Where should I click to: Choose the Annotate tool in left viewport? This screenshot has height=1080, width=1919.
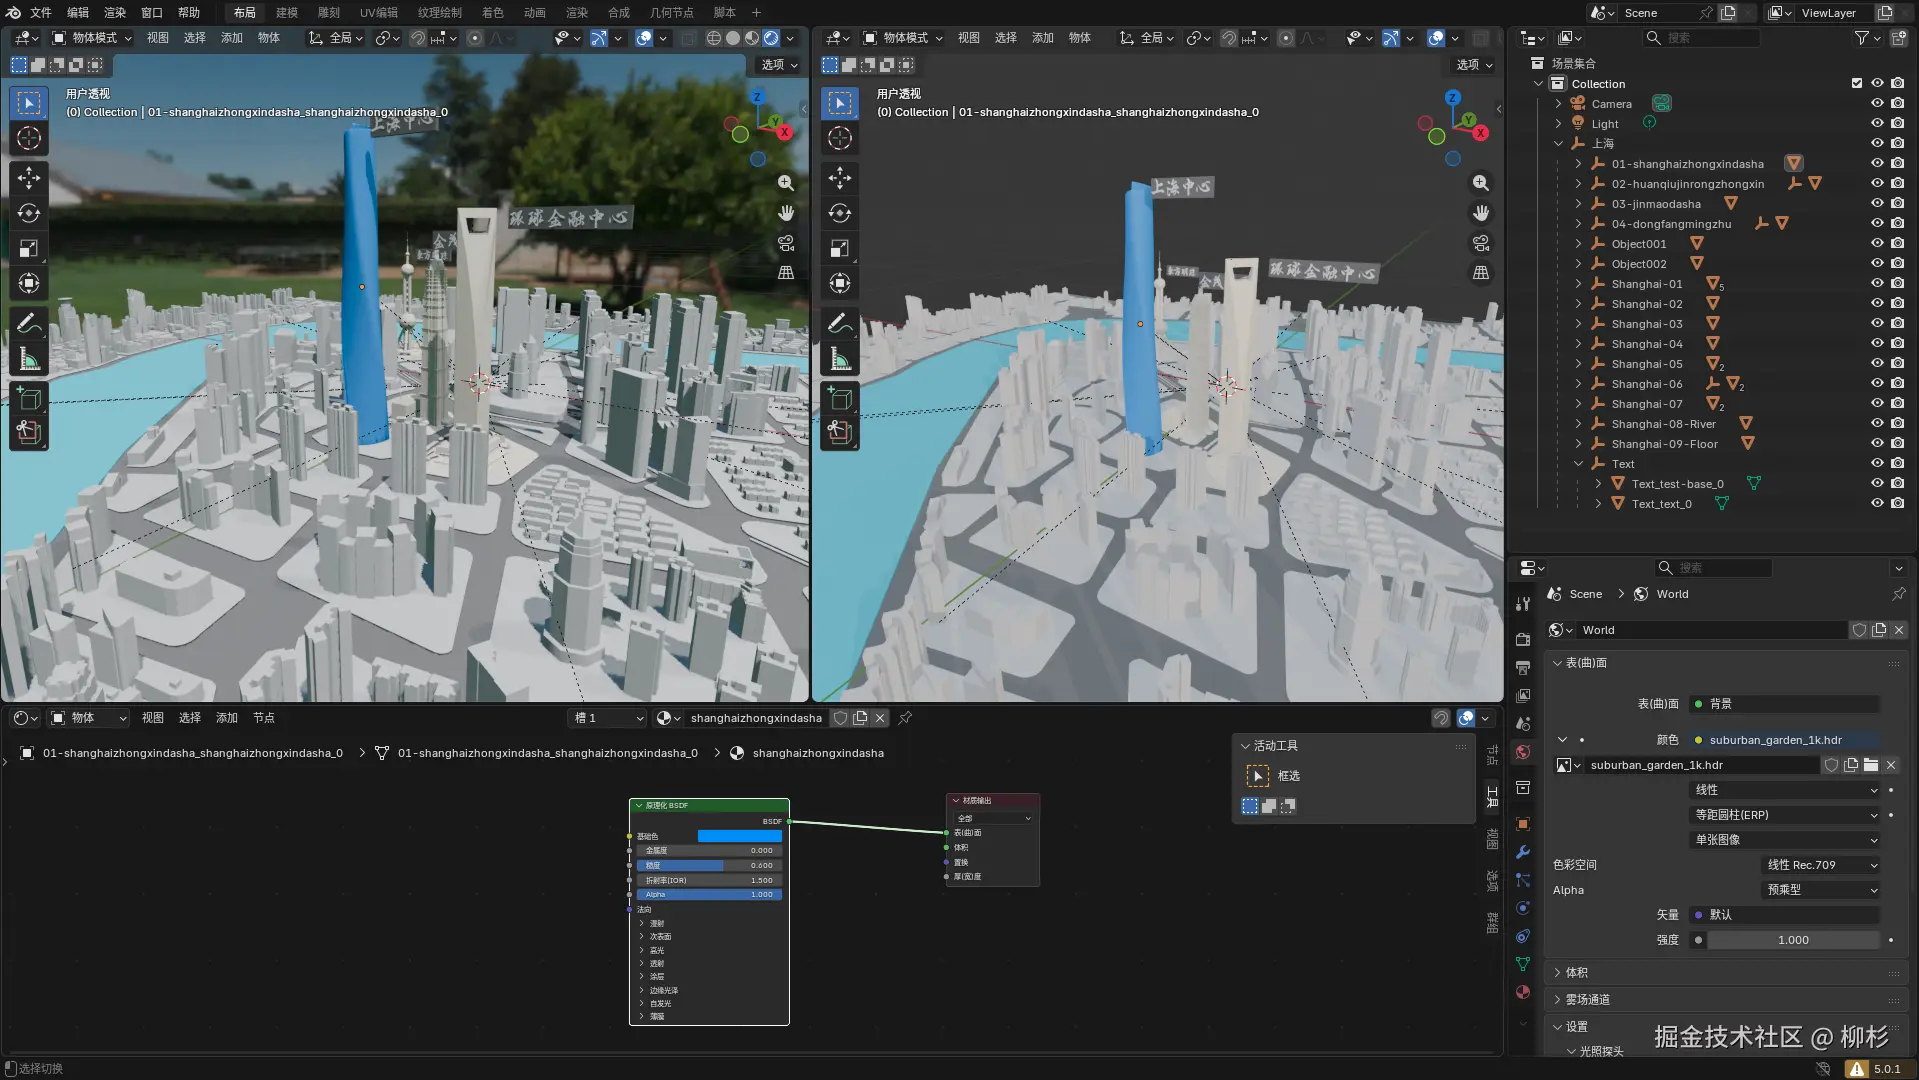tap(29, 323)
